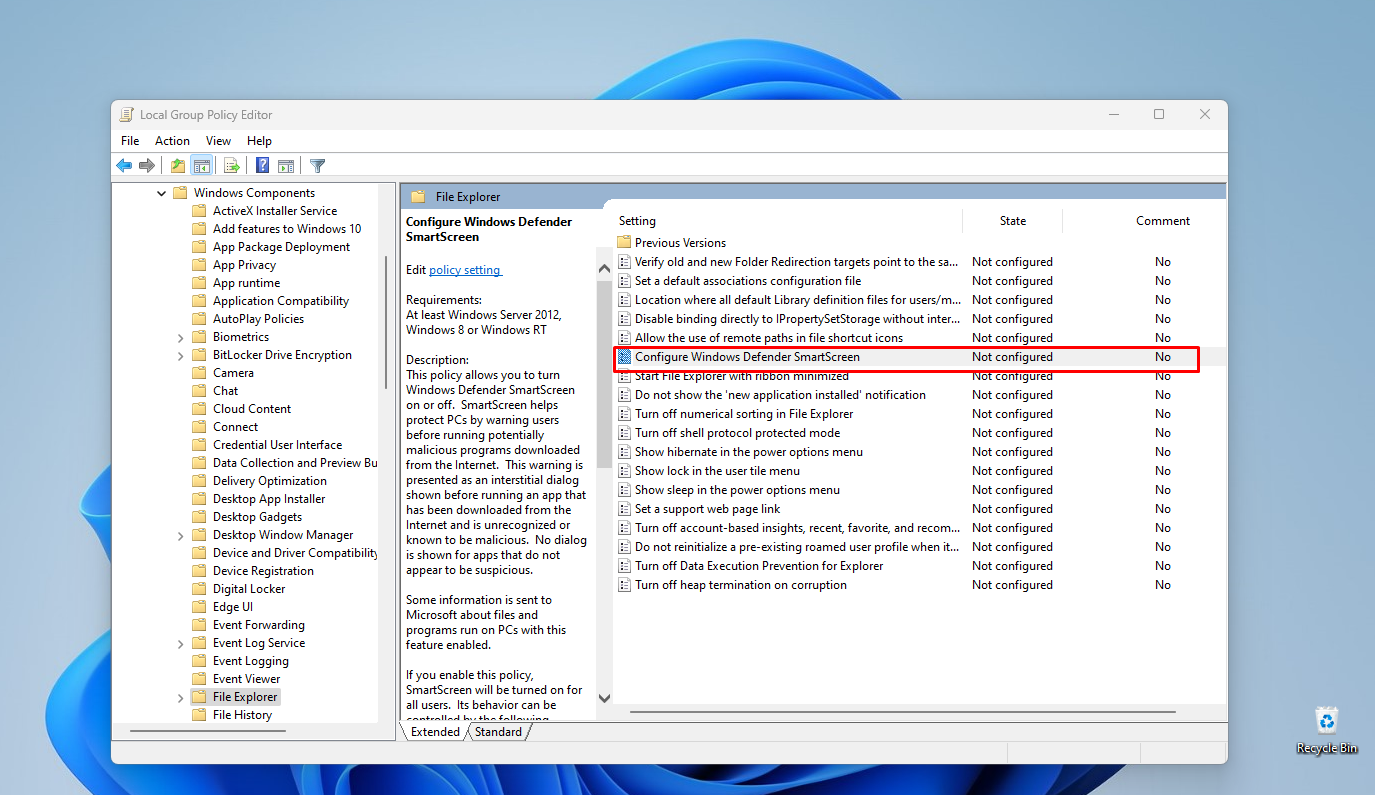Select the App Package Deployment tree item

click(x=281, y=247)
